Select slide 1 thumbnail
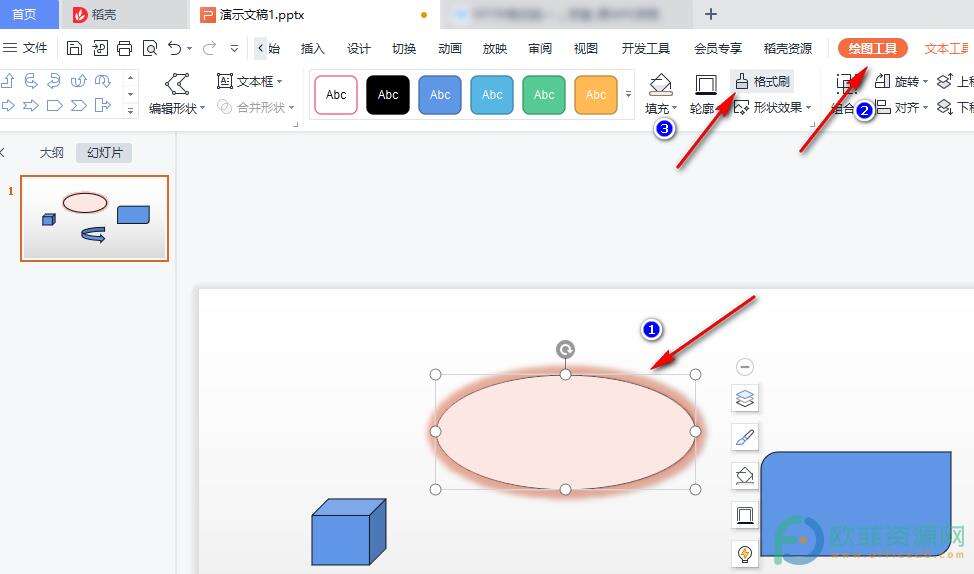The height and width of the screenshot is (574, 974). tap(94, 218)
